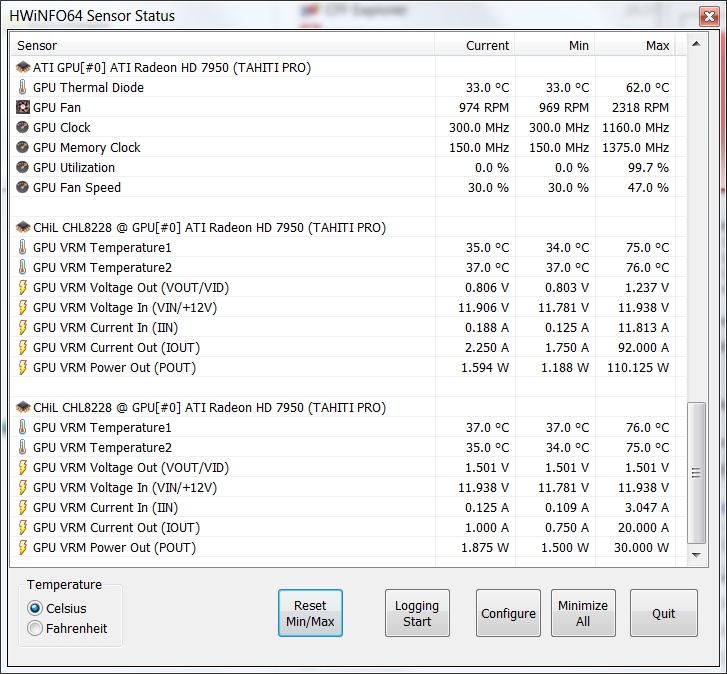Viewport: 727px width, 674px height.
Task: Click the 30.000 W max power value
Action: 641,547
